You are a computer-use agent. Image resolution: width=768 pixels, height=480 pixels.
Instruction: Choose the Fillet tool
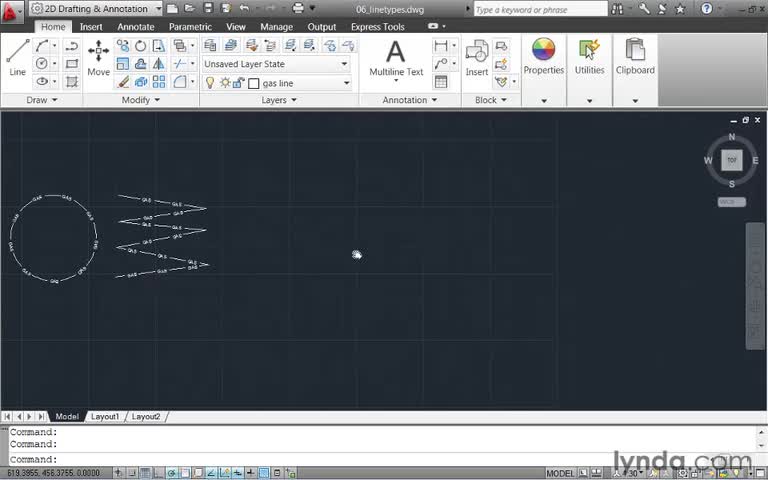pyautogui.click(x=180, y=81)
